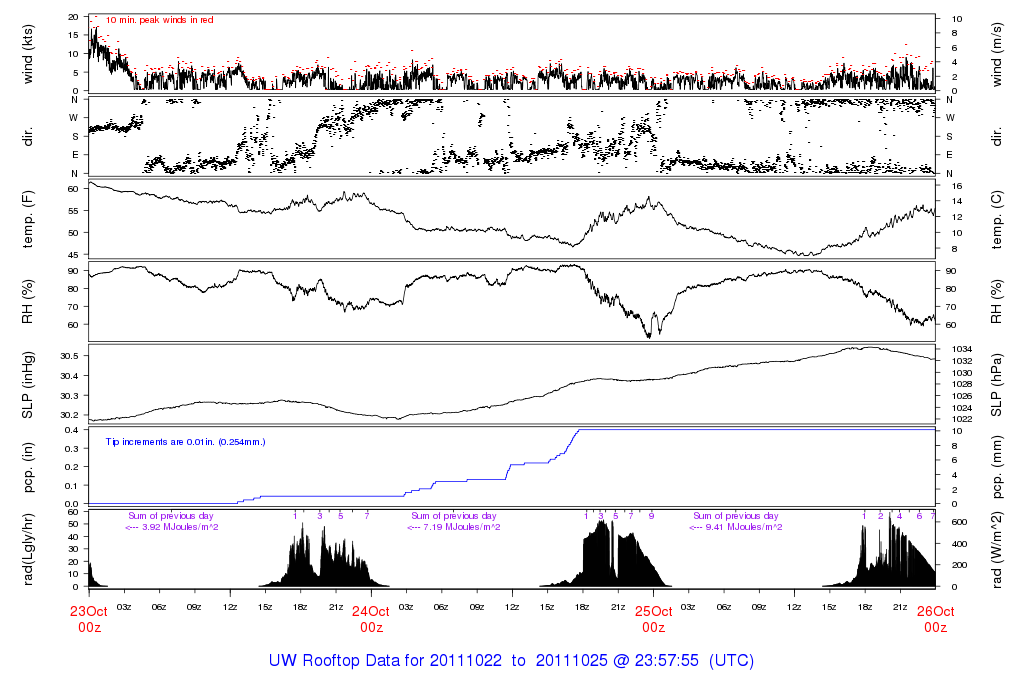The width and height of the screenshot is (1024, 700).
Task: Select the '24Oct 00z' date label
Action: (371, 619)
